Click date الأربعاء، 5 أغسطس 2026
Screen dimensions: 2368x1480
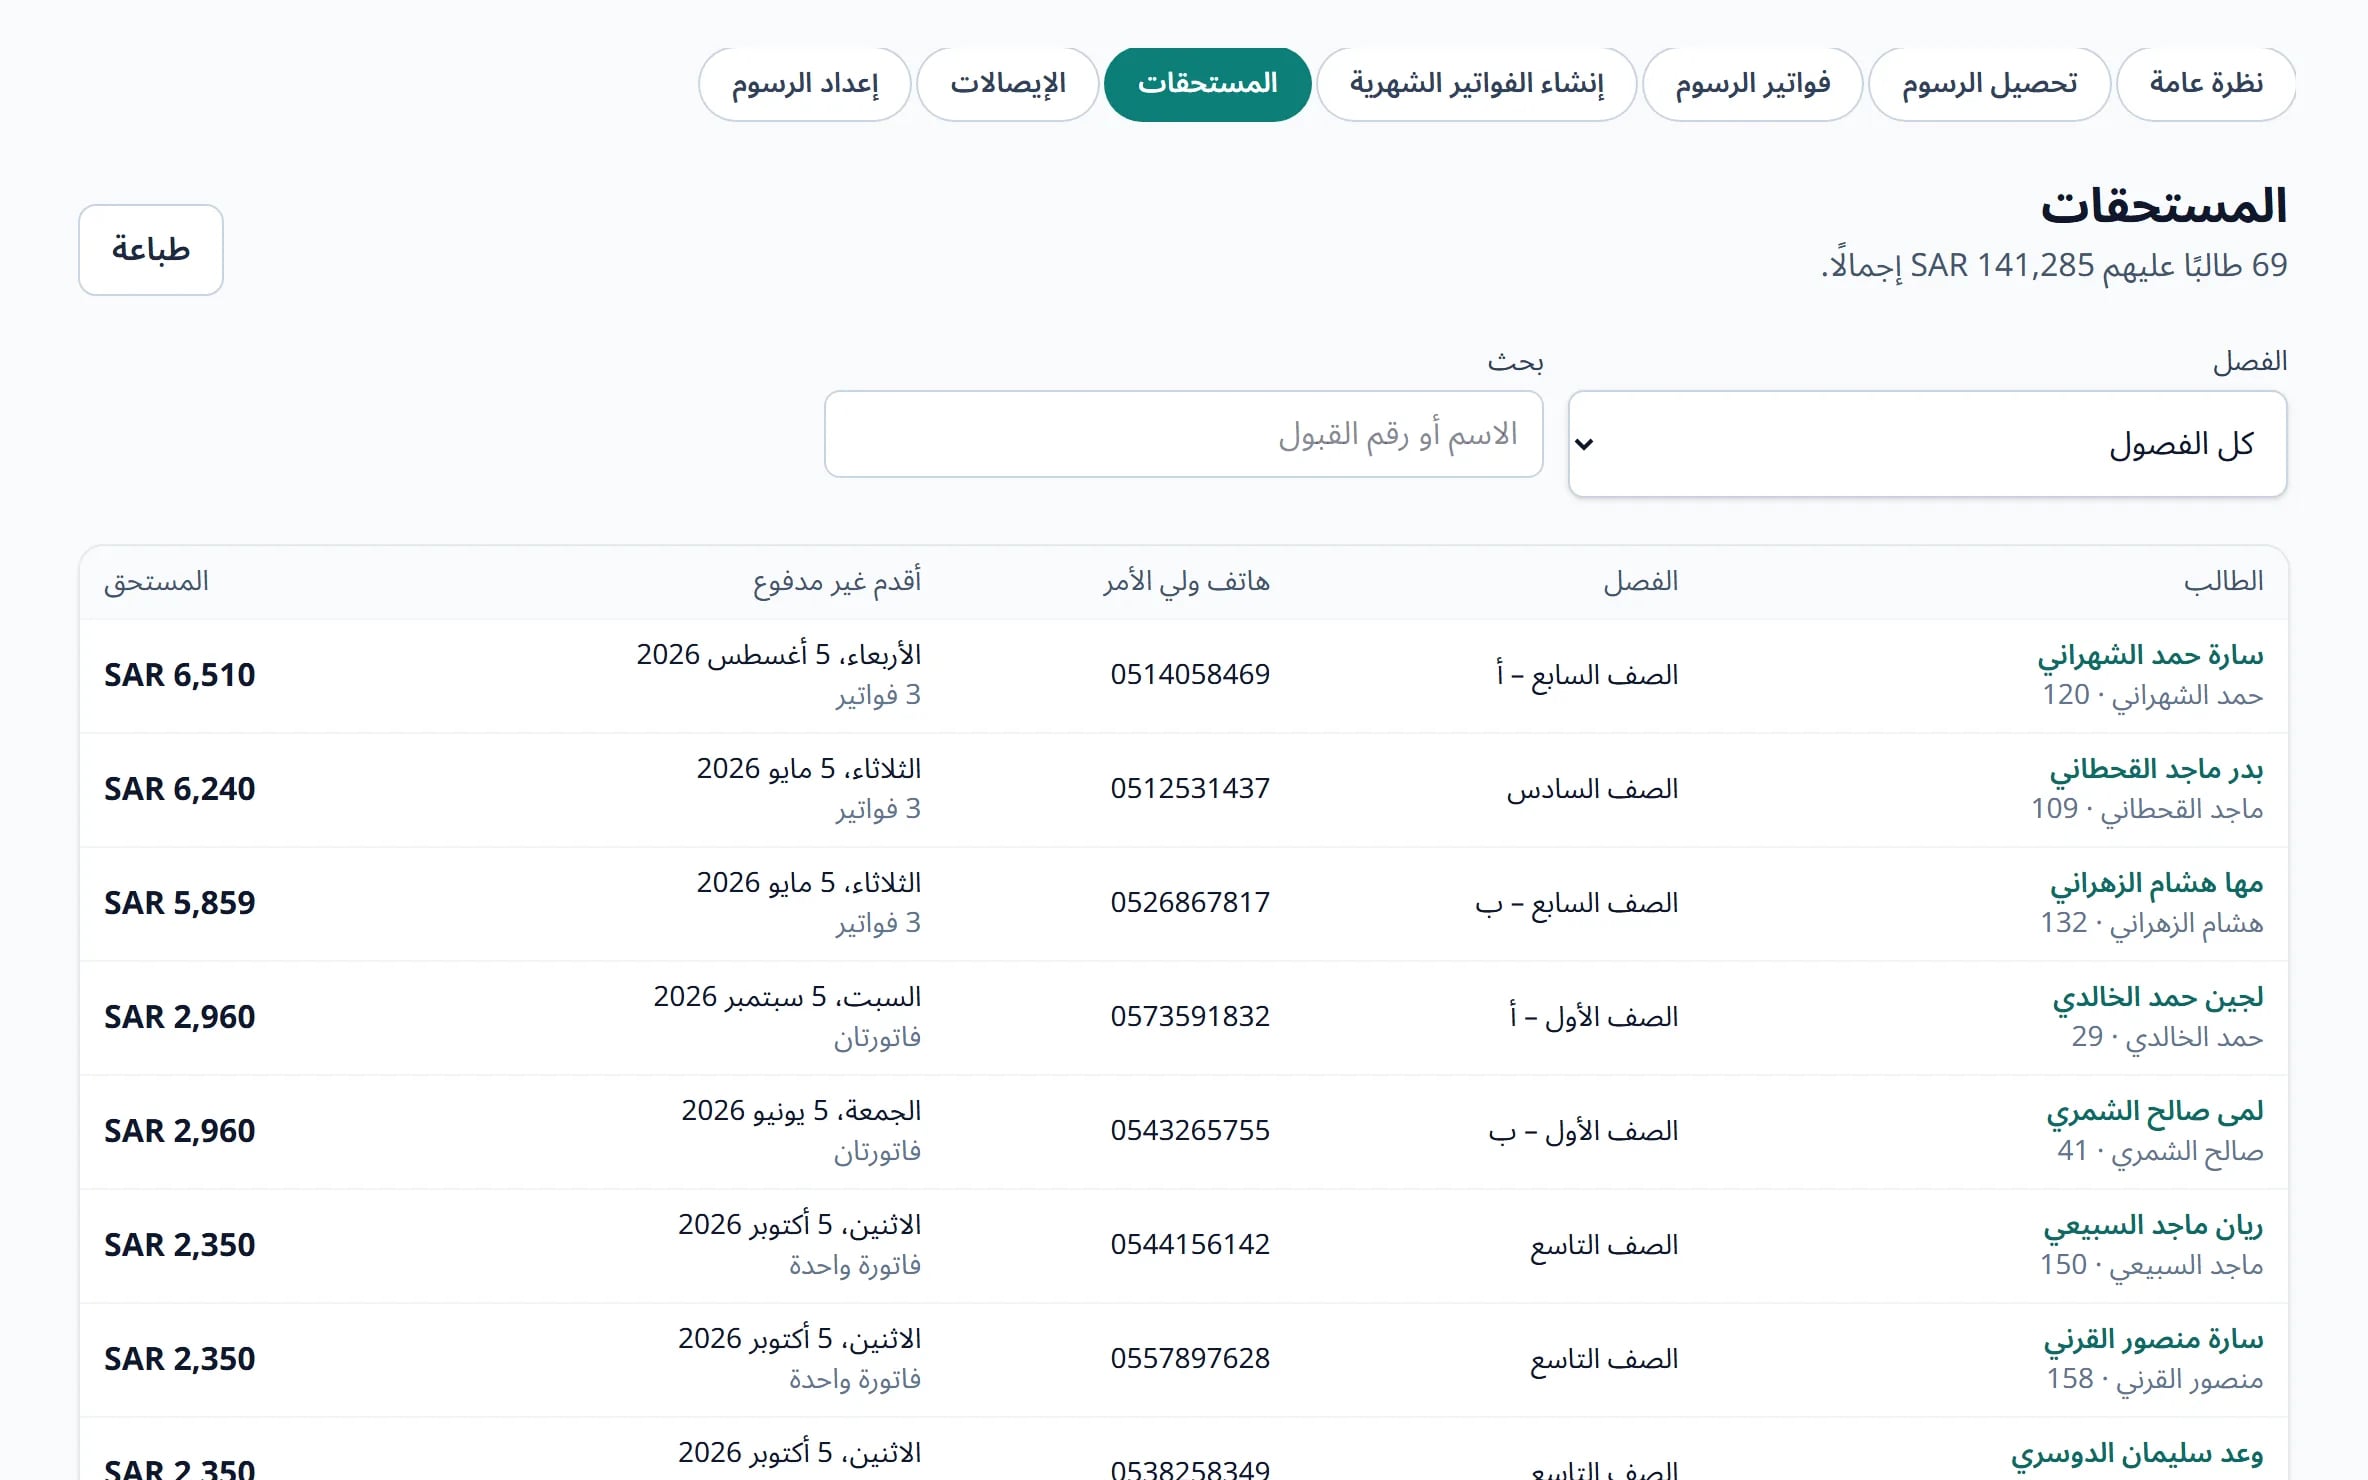pos(779,655)
